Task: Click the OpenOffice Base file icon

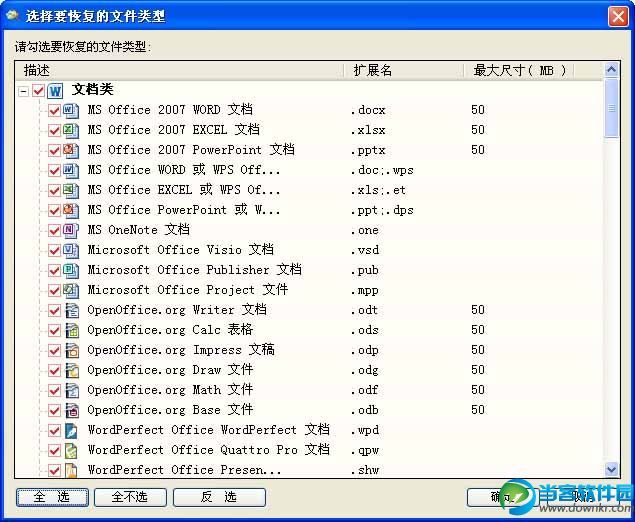Action: tap(72, 410)
